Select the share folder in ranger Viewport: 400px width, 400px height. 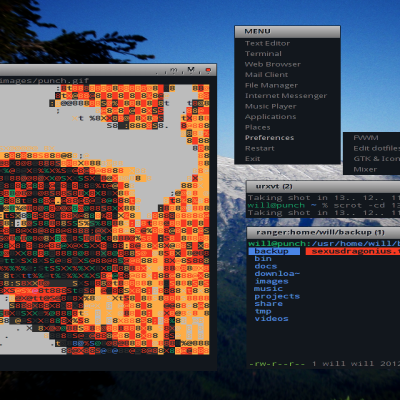point(268,304)
